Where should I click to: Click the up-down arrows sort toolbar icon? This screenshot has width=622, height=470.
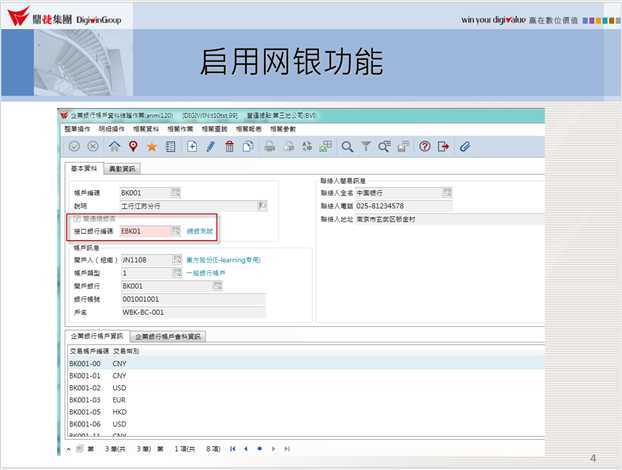tap(307, 146)
